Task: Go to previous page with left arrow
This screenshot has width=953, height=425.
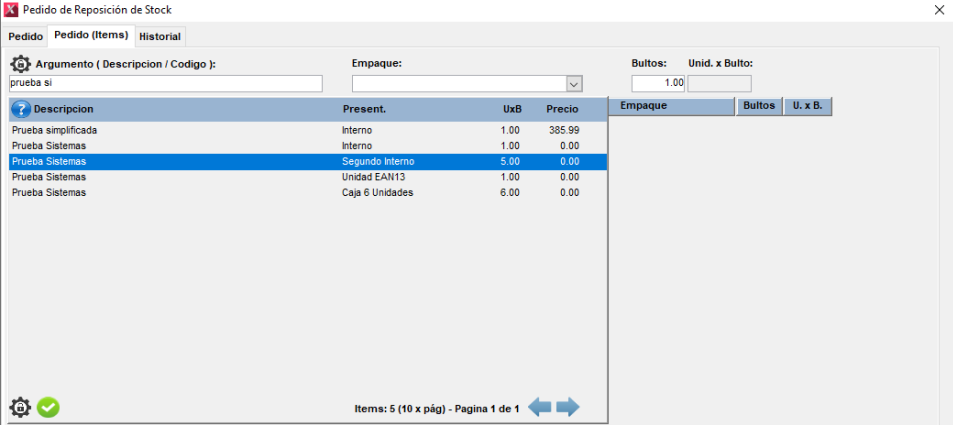Action: coord(540,407)
